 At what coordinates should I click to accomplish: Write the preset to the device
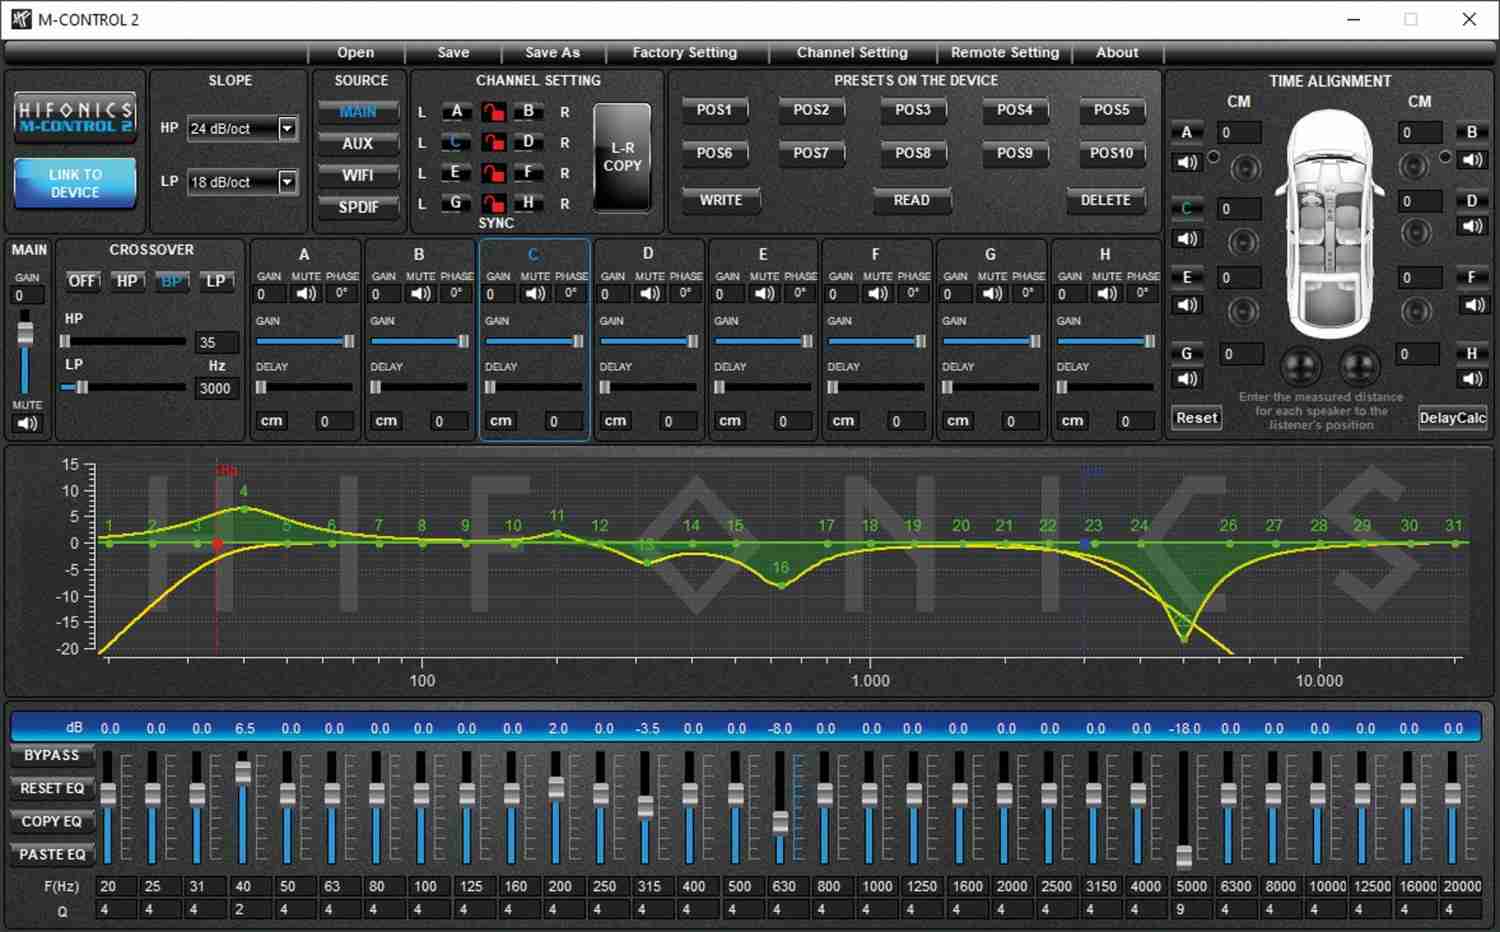point(721,200)
